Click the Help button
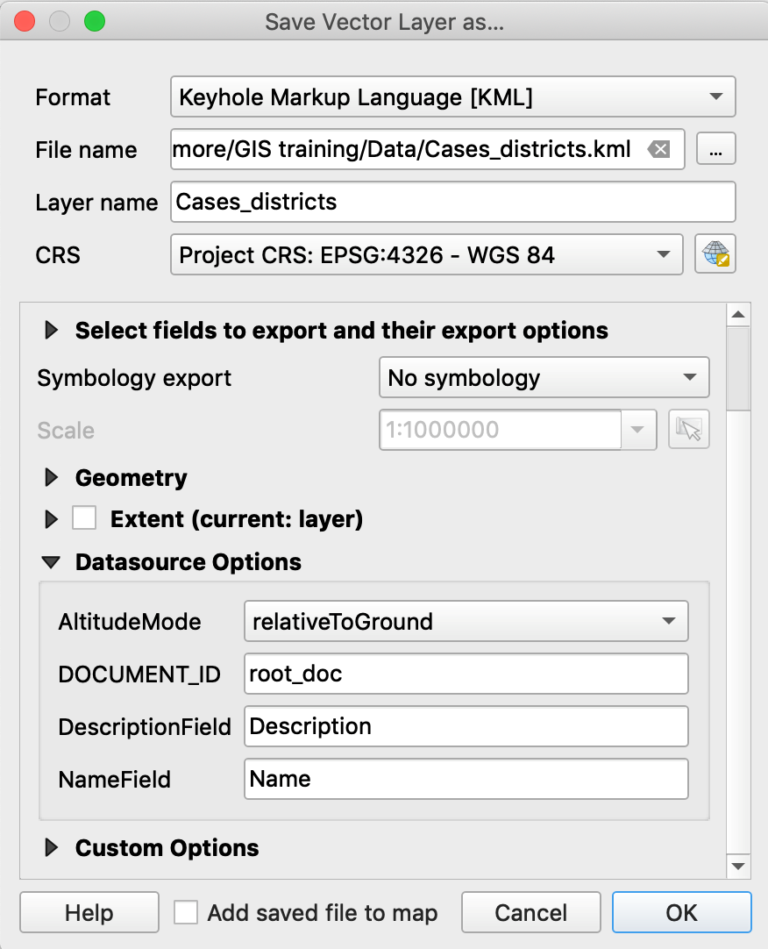 90,912
